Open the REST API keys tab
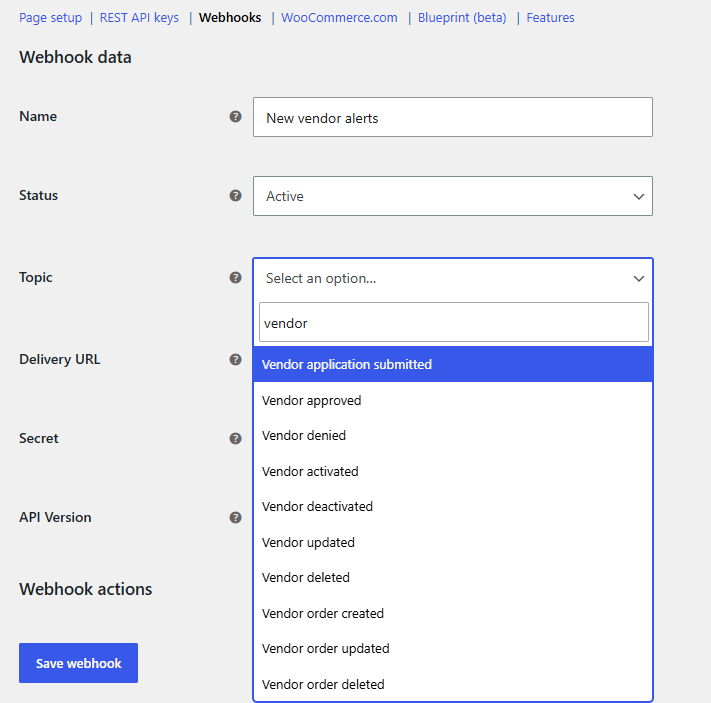This screenshot has width=711, height=703. click(139, 18)
